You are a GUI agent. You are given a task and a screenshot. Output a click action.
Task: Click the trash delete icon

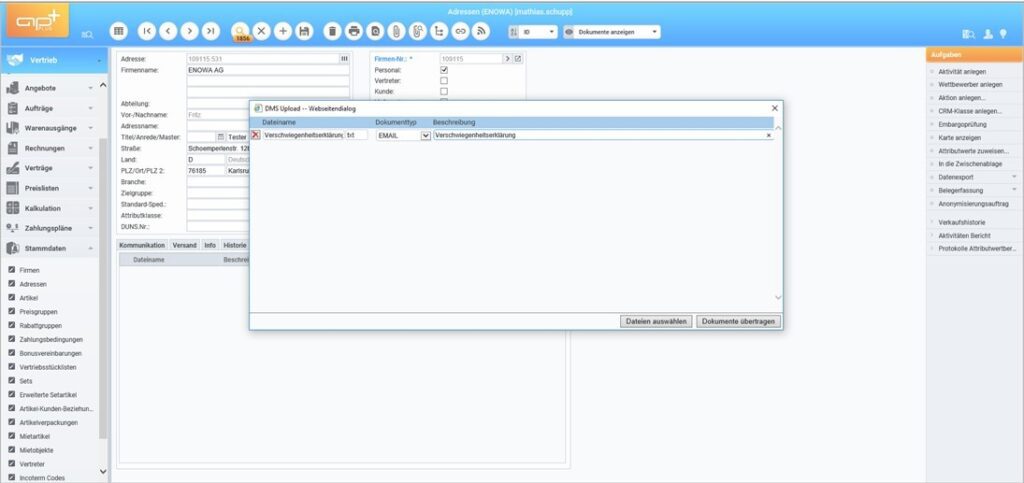(333, 32)
